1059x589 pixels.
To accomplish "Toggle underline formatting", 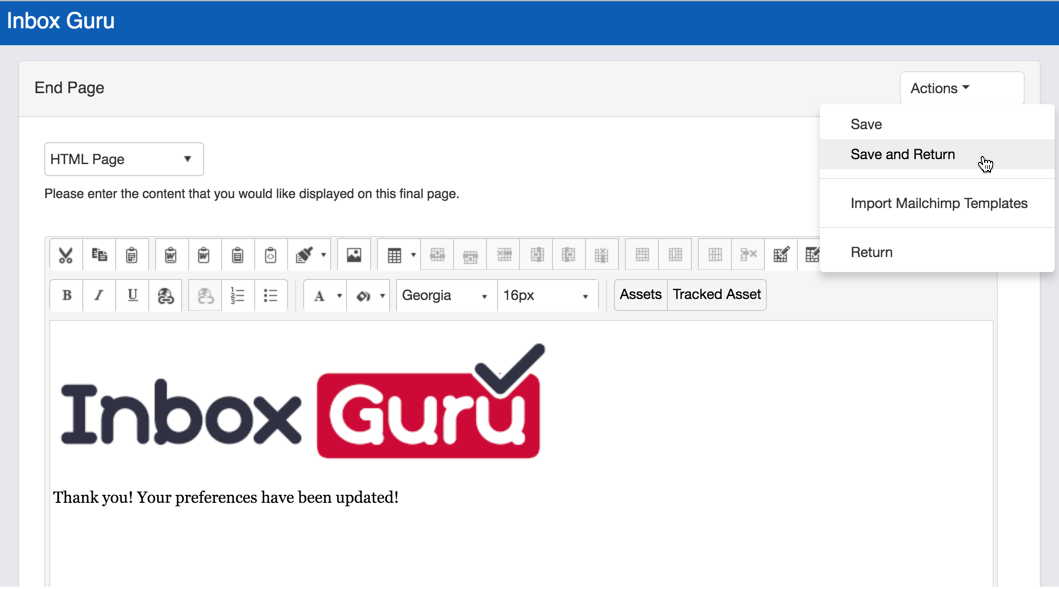I will pos(132,295).
